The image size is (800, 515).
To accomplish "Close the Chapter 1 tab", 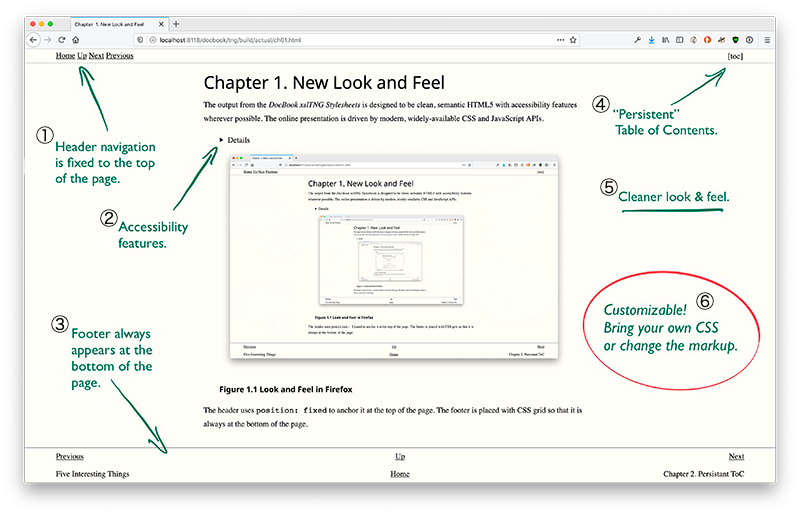I will point(161,24).
